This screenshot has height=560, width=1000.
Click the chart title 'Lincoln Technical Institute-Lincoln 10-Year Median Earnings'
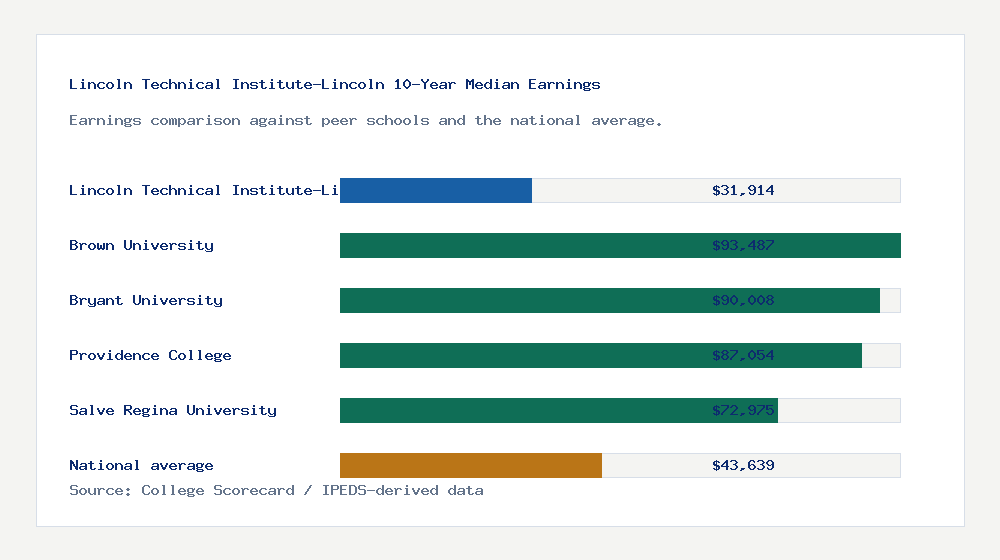pos(334,84)
